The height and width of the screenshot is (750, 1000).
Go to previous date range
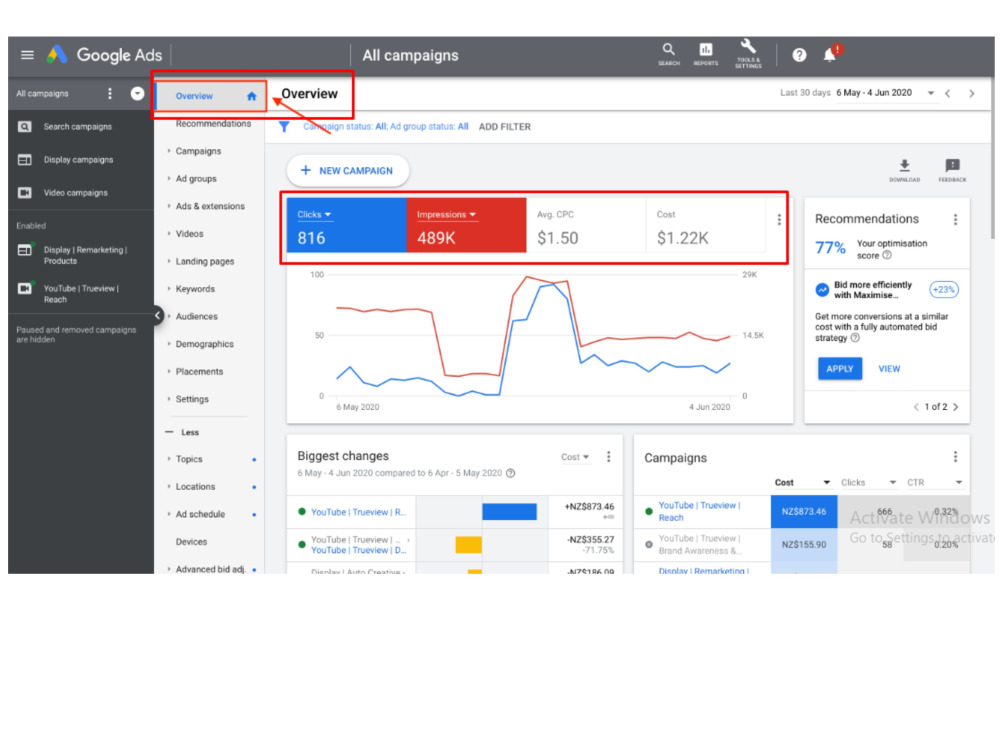pyautogui.click(x=948, y=94)
